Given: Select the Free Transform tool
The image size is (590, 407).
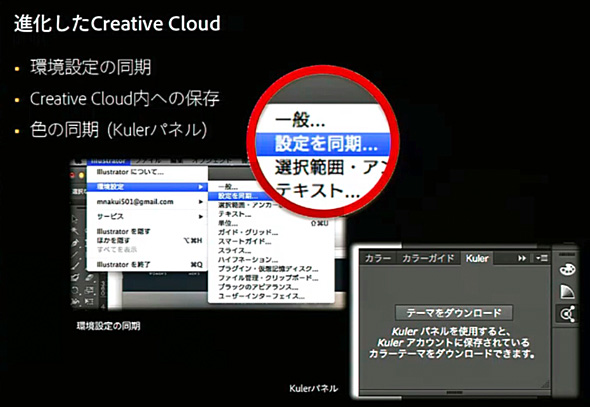Looking at the screenshot, I should pyautogui.click(x=89, y=302).
